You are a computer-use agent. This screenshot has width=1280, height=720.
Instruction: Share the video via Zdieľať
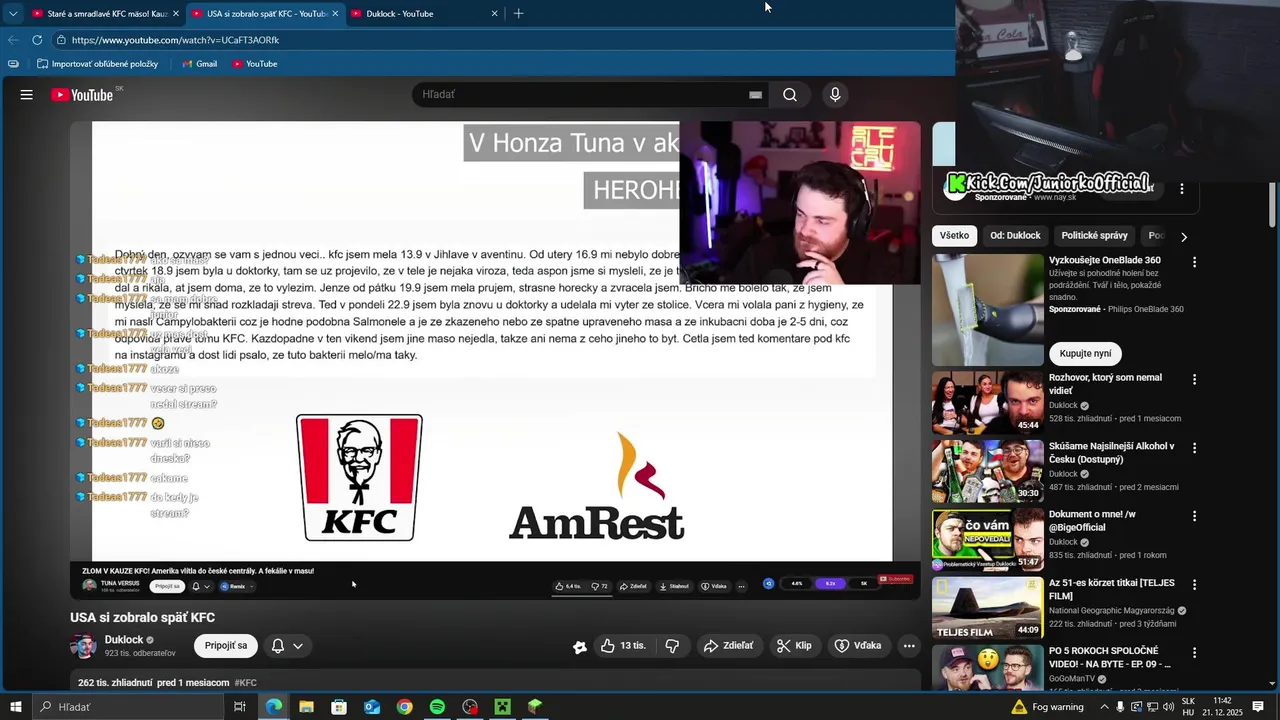tap(728, 646)
